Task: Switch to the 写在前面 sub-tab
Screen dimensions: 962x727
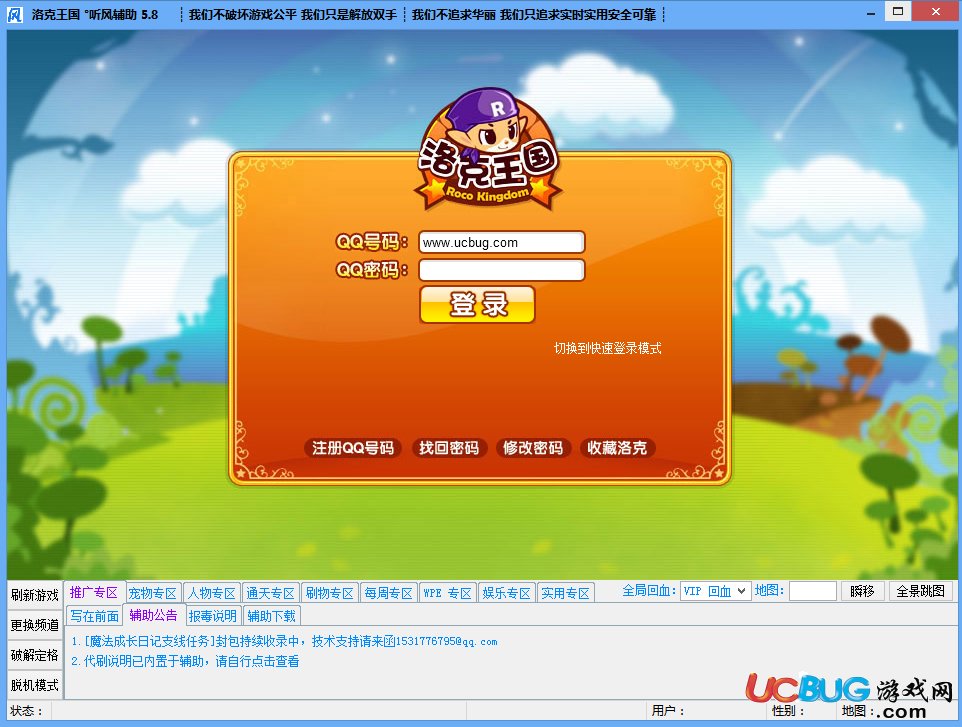Action: [x=94, y=616]
